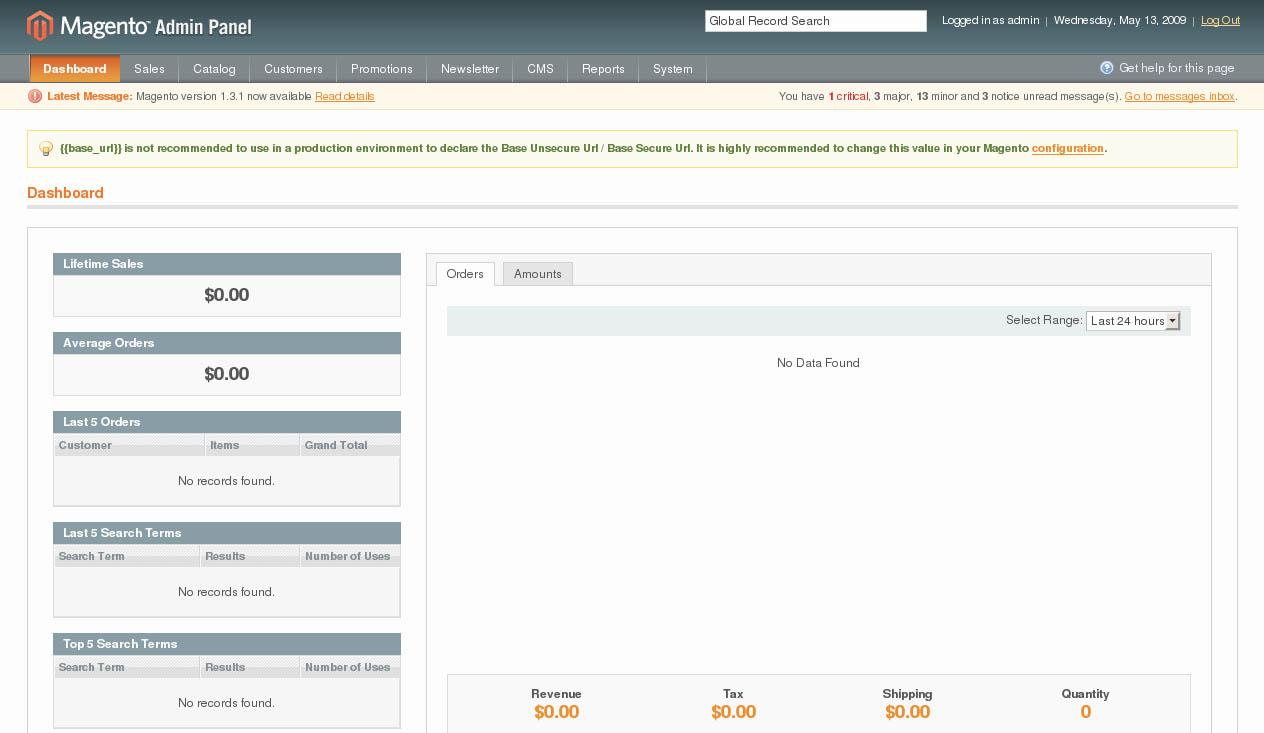Click Number of Uses header in Top 5 Search Terms

(x=350, y=667)
